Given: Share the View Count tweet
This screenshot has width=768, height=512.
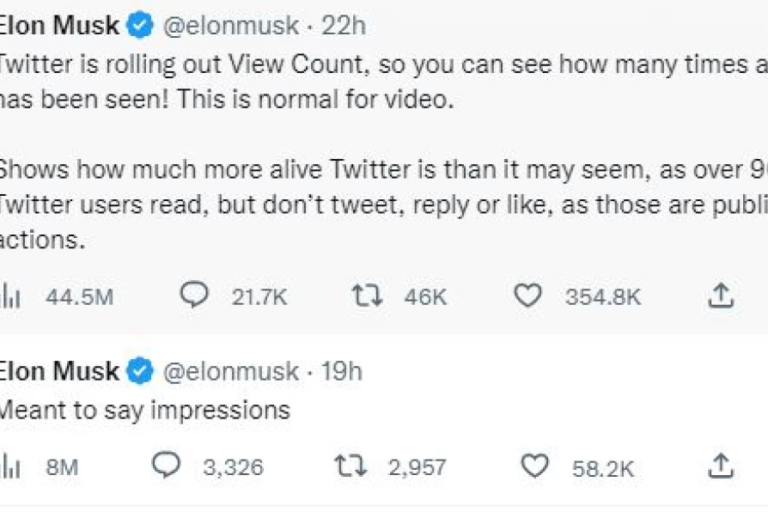Looking at the screenshot, I should point(721,295).
